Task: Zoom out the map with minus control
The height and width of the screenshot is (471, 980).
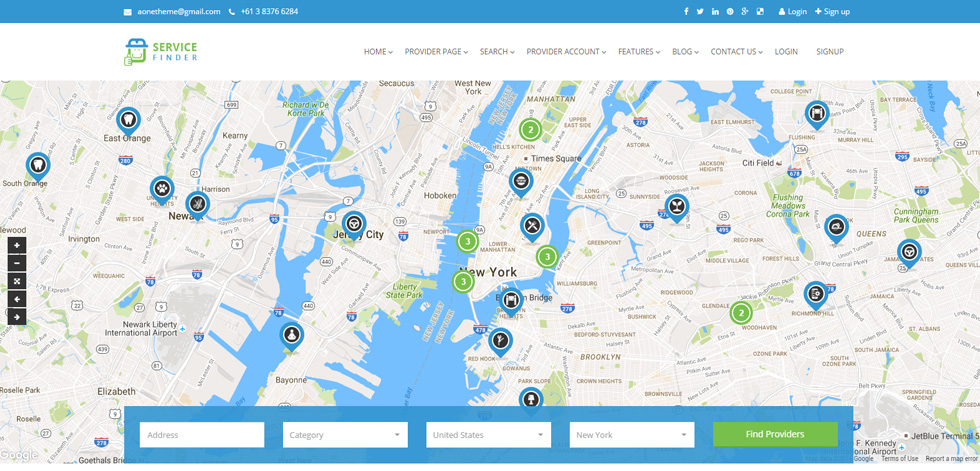Action: [17, 263]
